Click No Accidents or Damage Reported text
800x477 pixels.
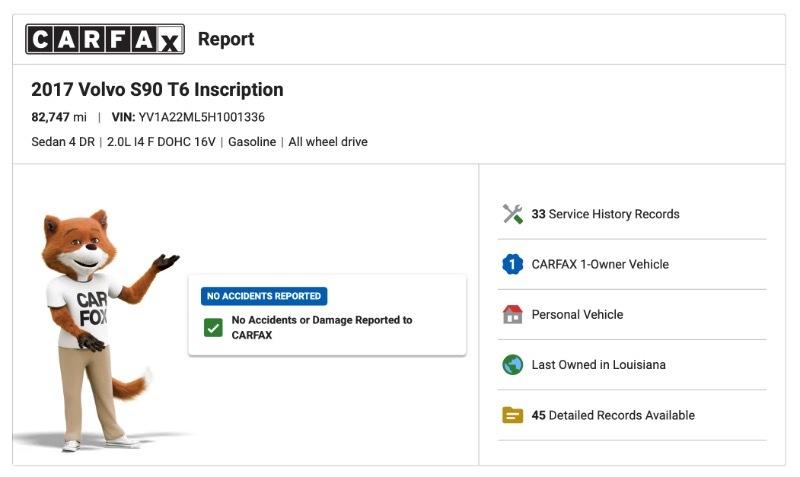point(322,328)
